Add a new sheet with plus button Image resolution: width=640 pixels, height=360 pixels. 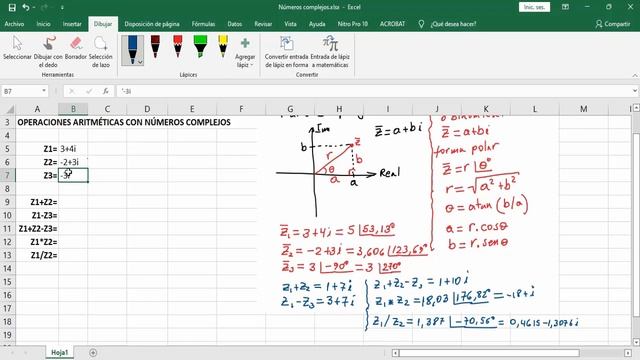click(x=93, y=353)
